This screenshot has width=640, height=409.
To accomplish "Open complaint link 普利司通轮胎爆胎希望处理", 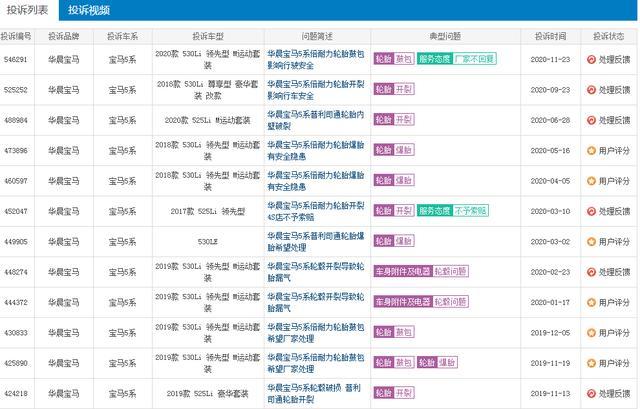I will (x=316, y=242).
